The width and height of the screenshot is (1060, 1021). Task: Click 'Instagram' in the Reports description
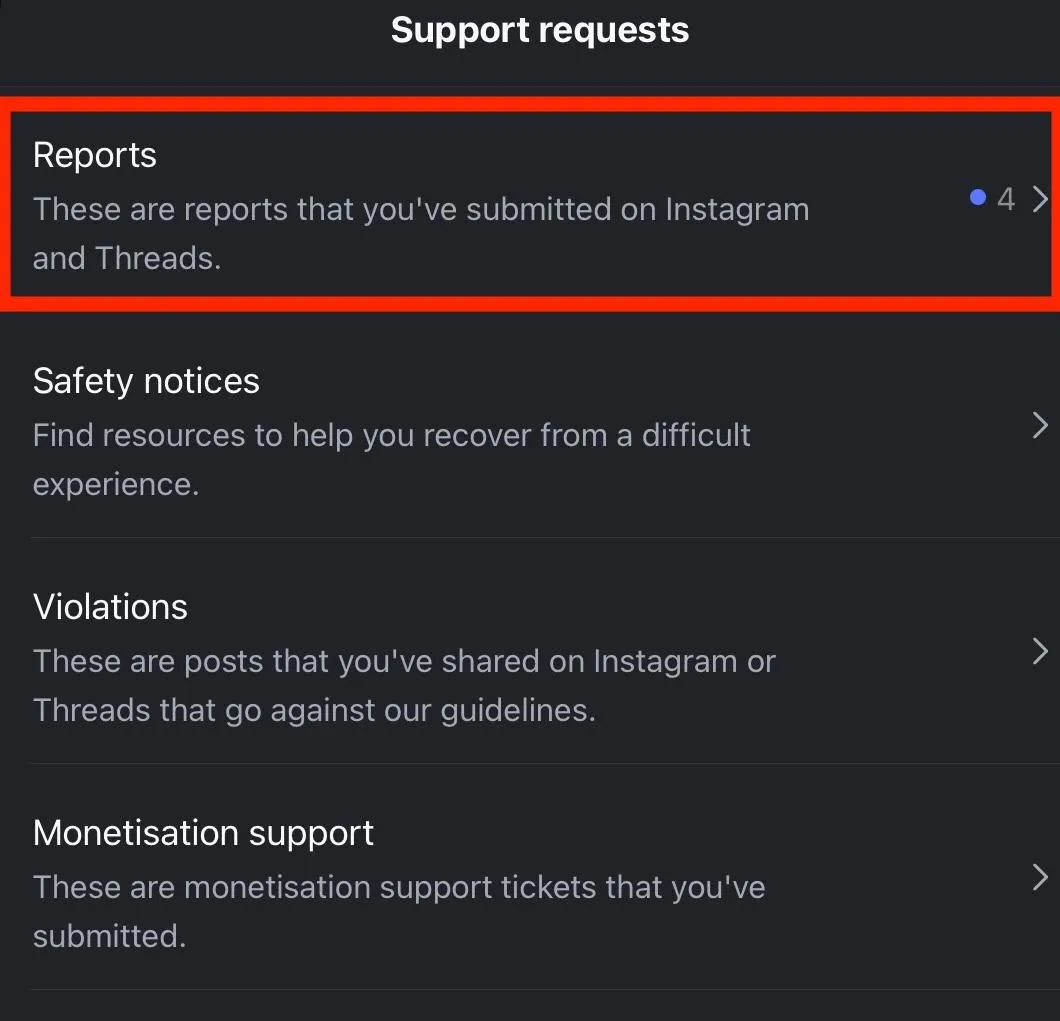737,210
